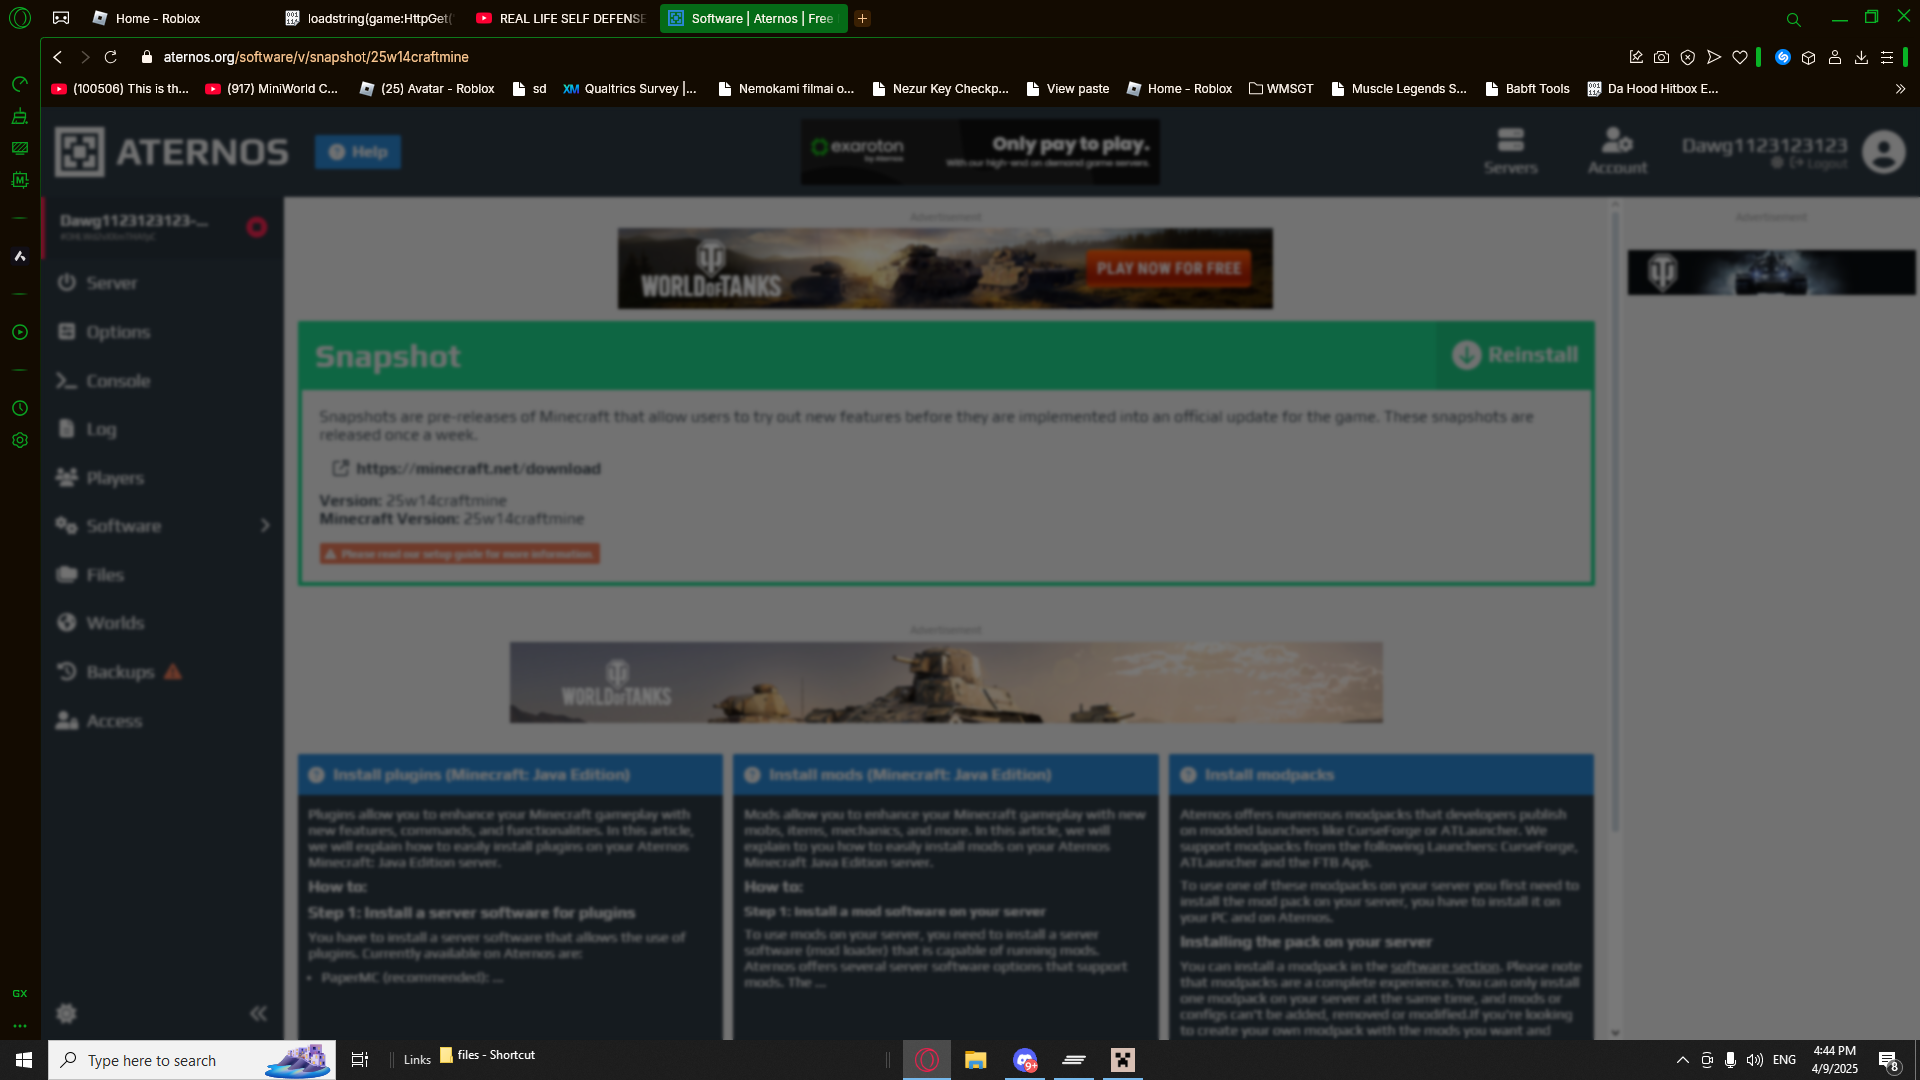Open Install modpacks help card header
1920x1080 pixels.
point(1381,775)
